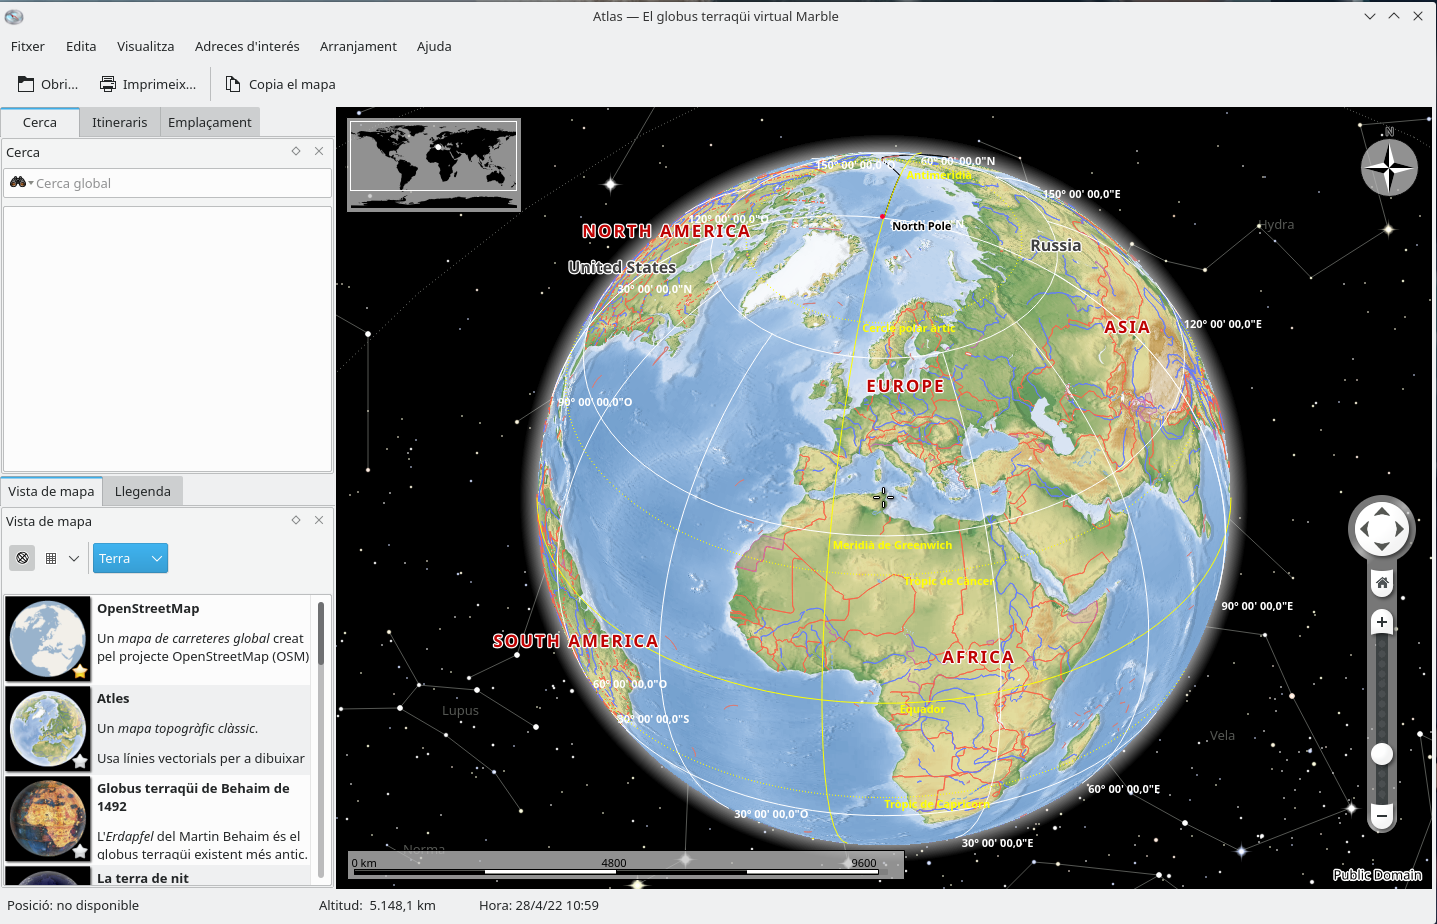
Task: Toggle favorite star on Atles theme
Action: pos(80,761)
